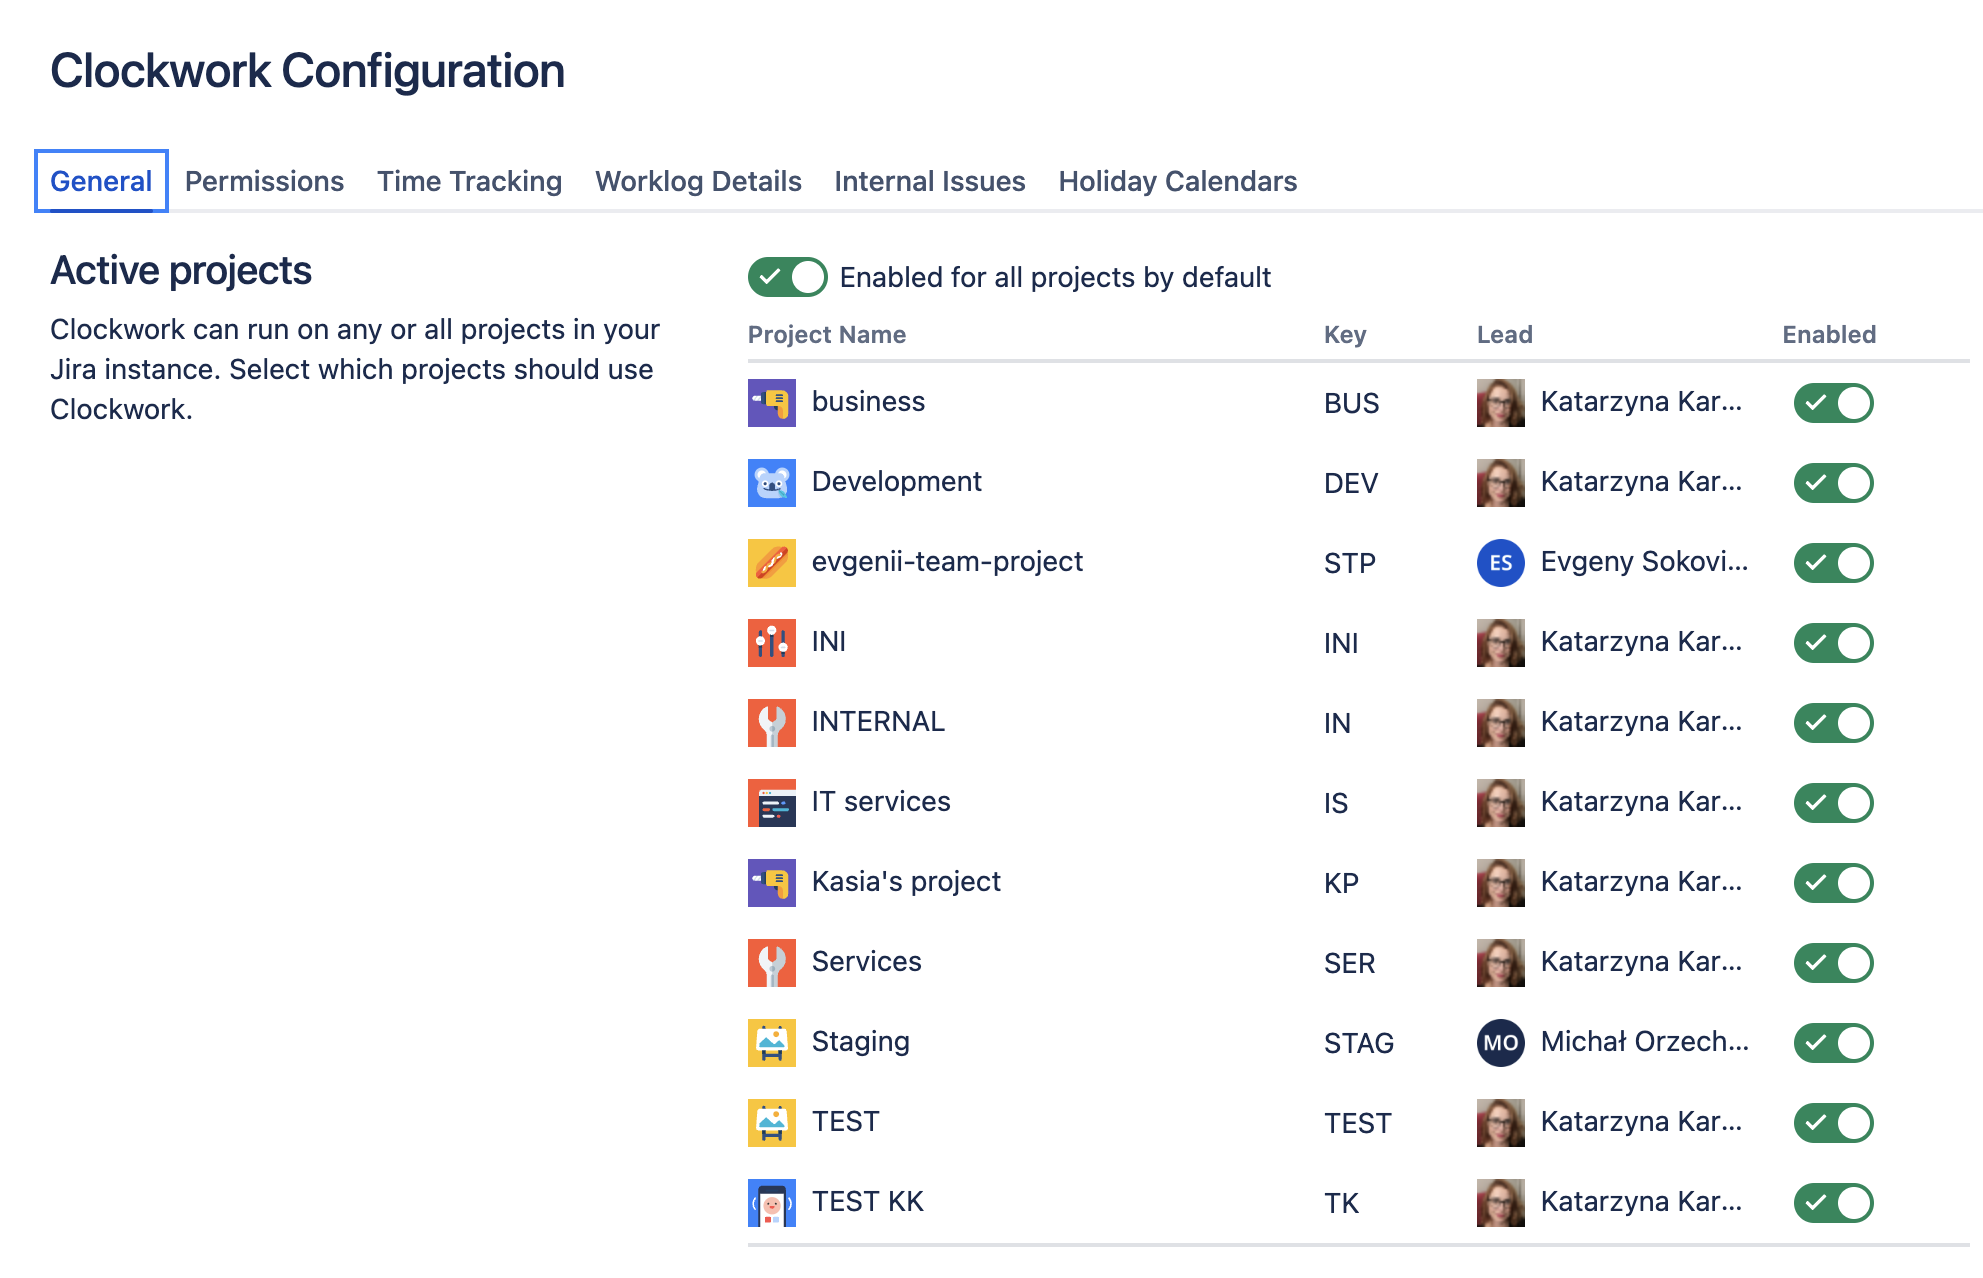
Task: Click Michał Orzech's MO avatar
Action: (1500, 1043)
